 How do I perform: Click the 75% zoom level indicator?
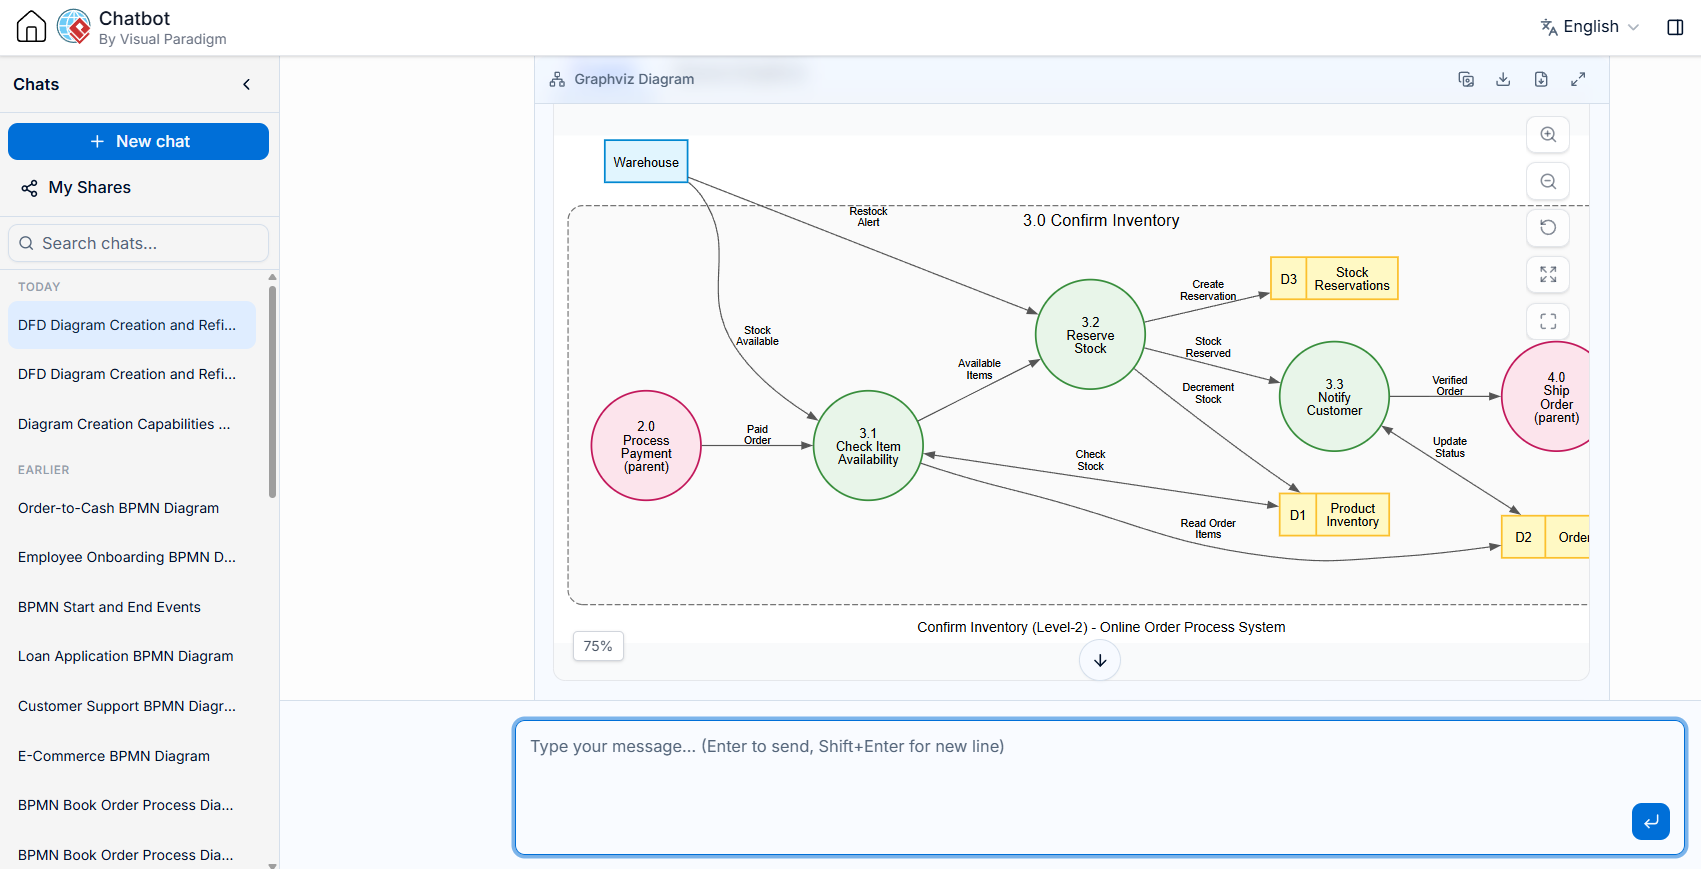click(598, 646)
